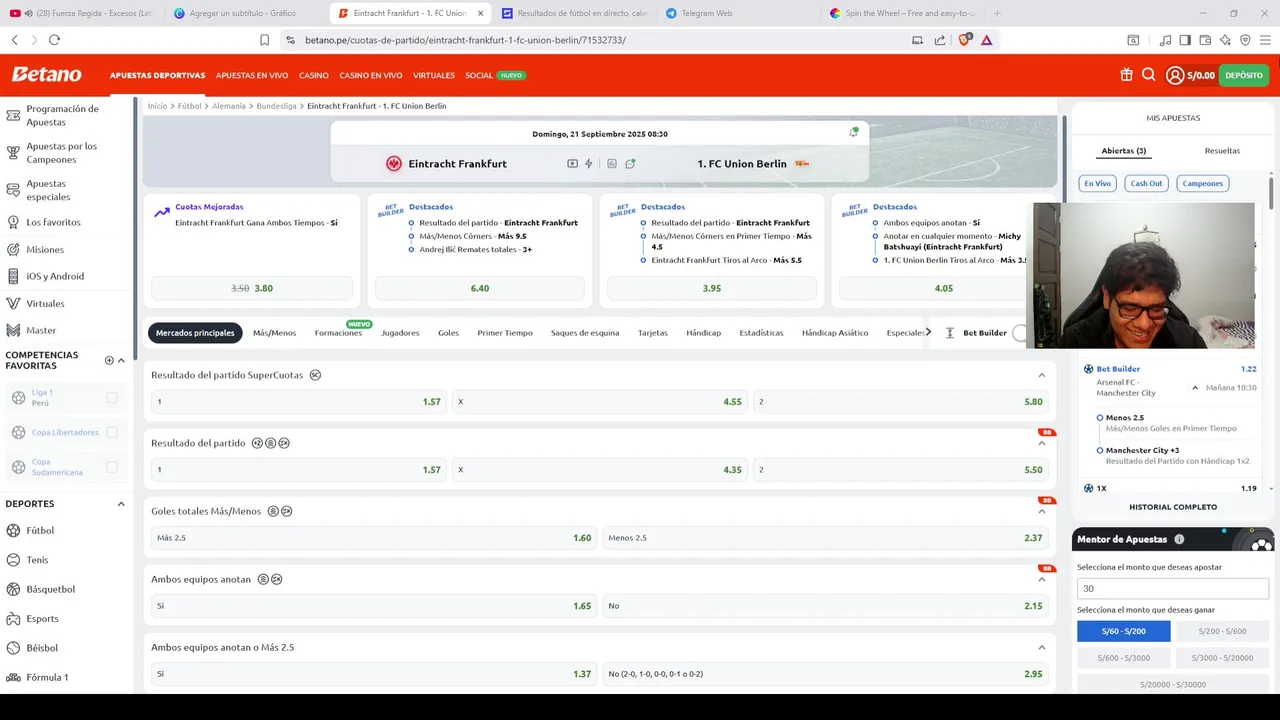This screenshot has width=1280, height=720.
Task: Select Más 2.5 goals odds 1.60
Action: point(374,538)
